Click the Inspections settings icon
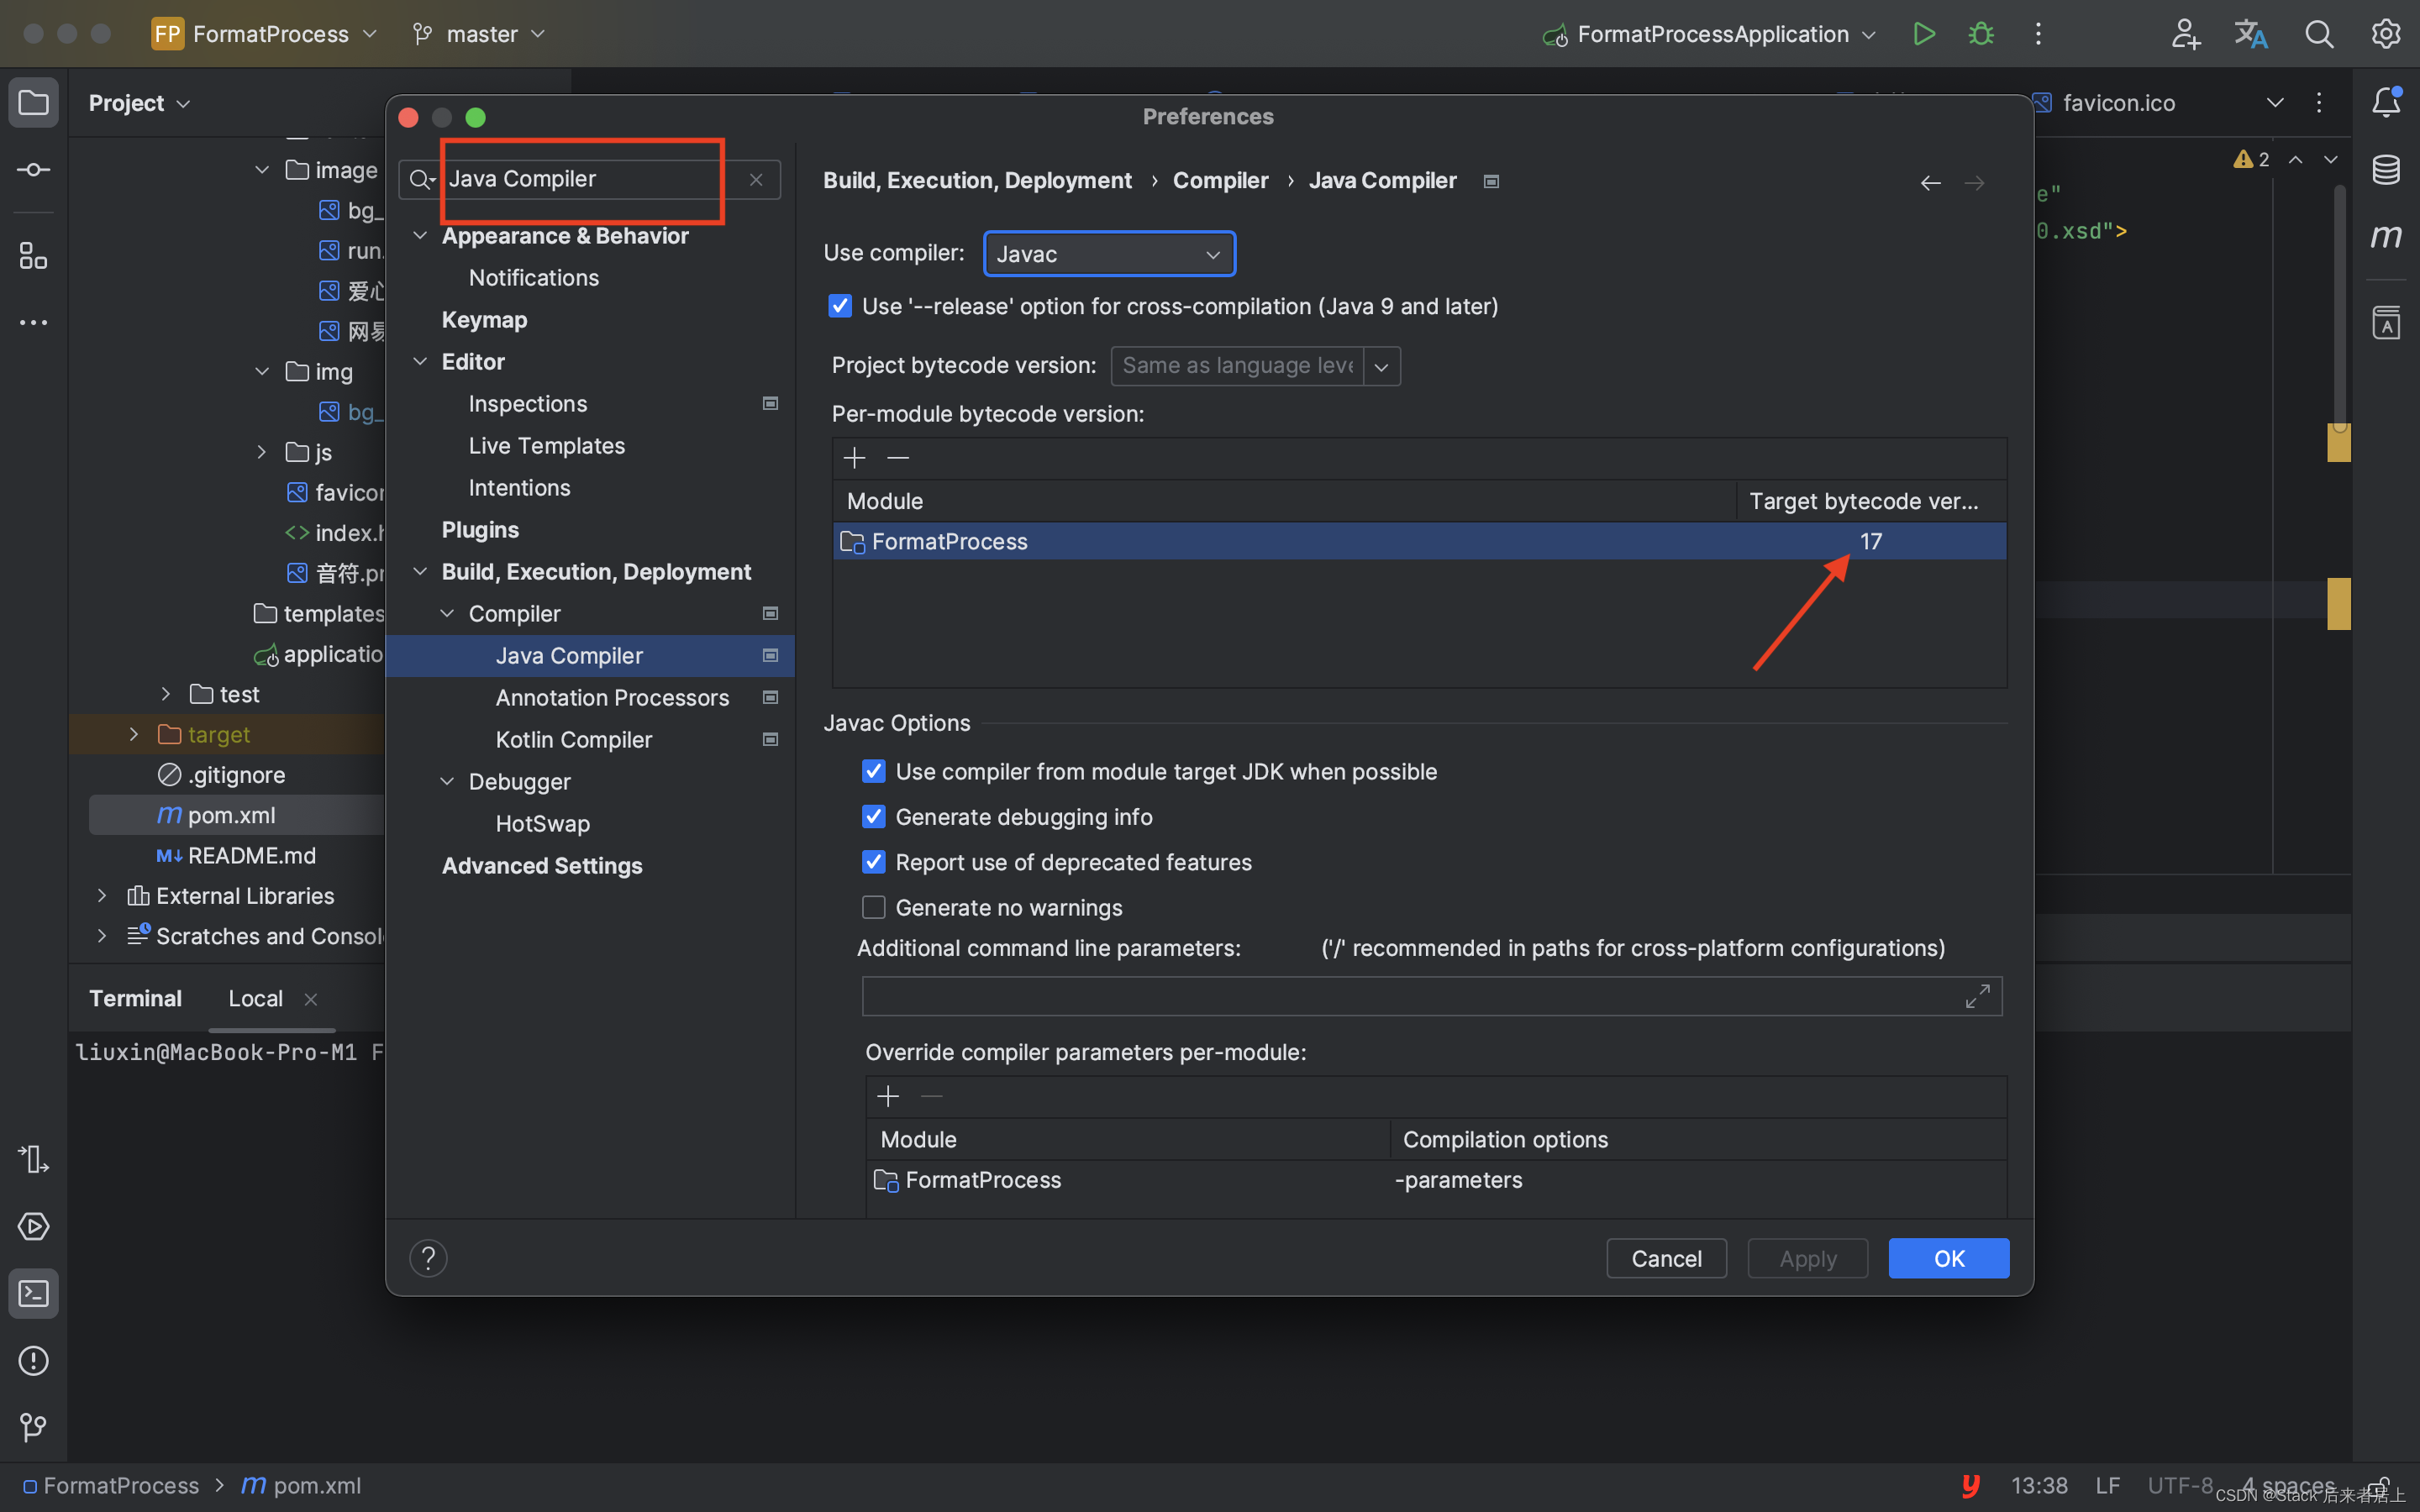This screenshot has height=1512, width=2420. click(768, 402)
